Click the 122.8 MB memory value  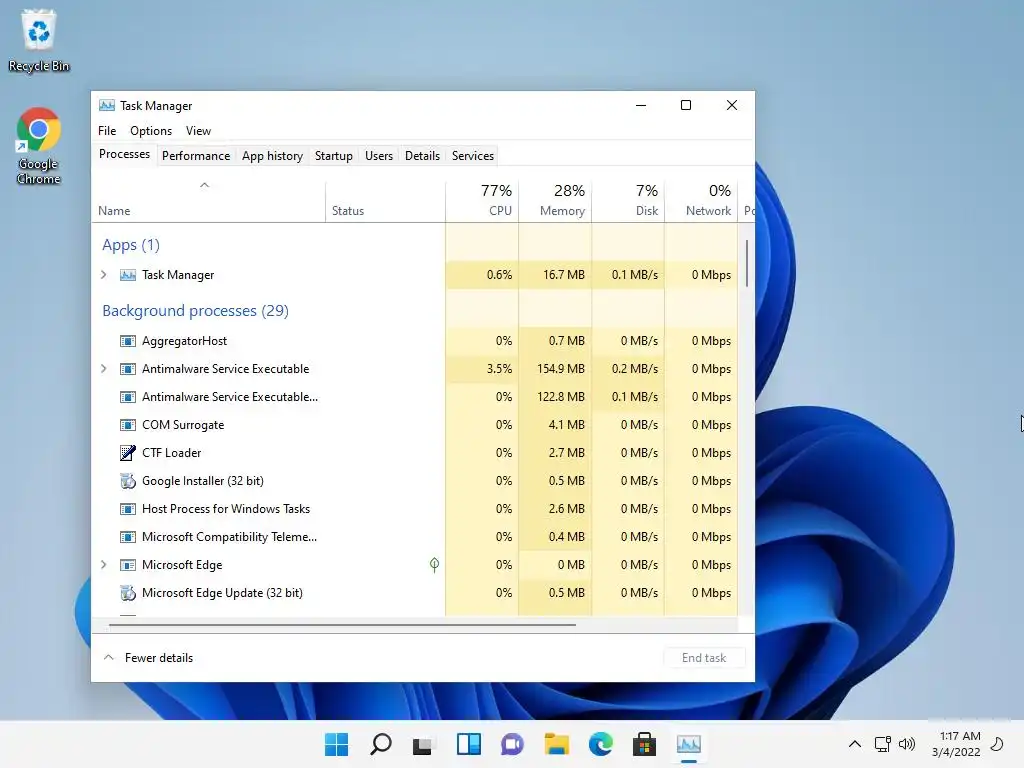click(x=561, y=397)
